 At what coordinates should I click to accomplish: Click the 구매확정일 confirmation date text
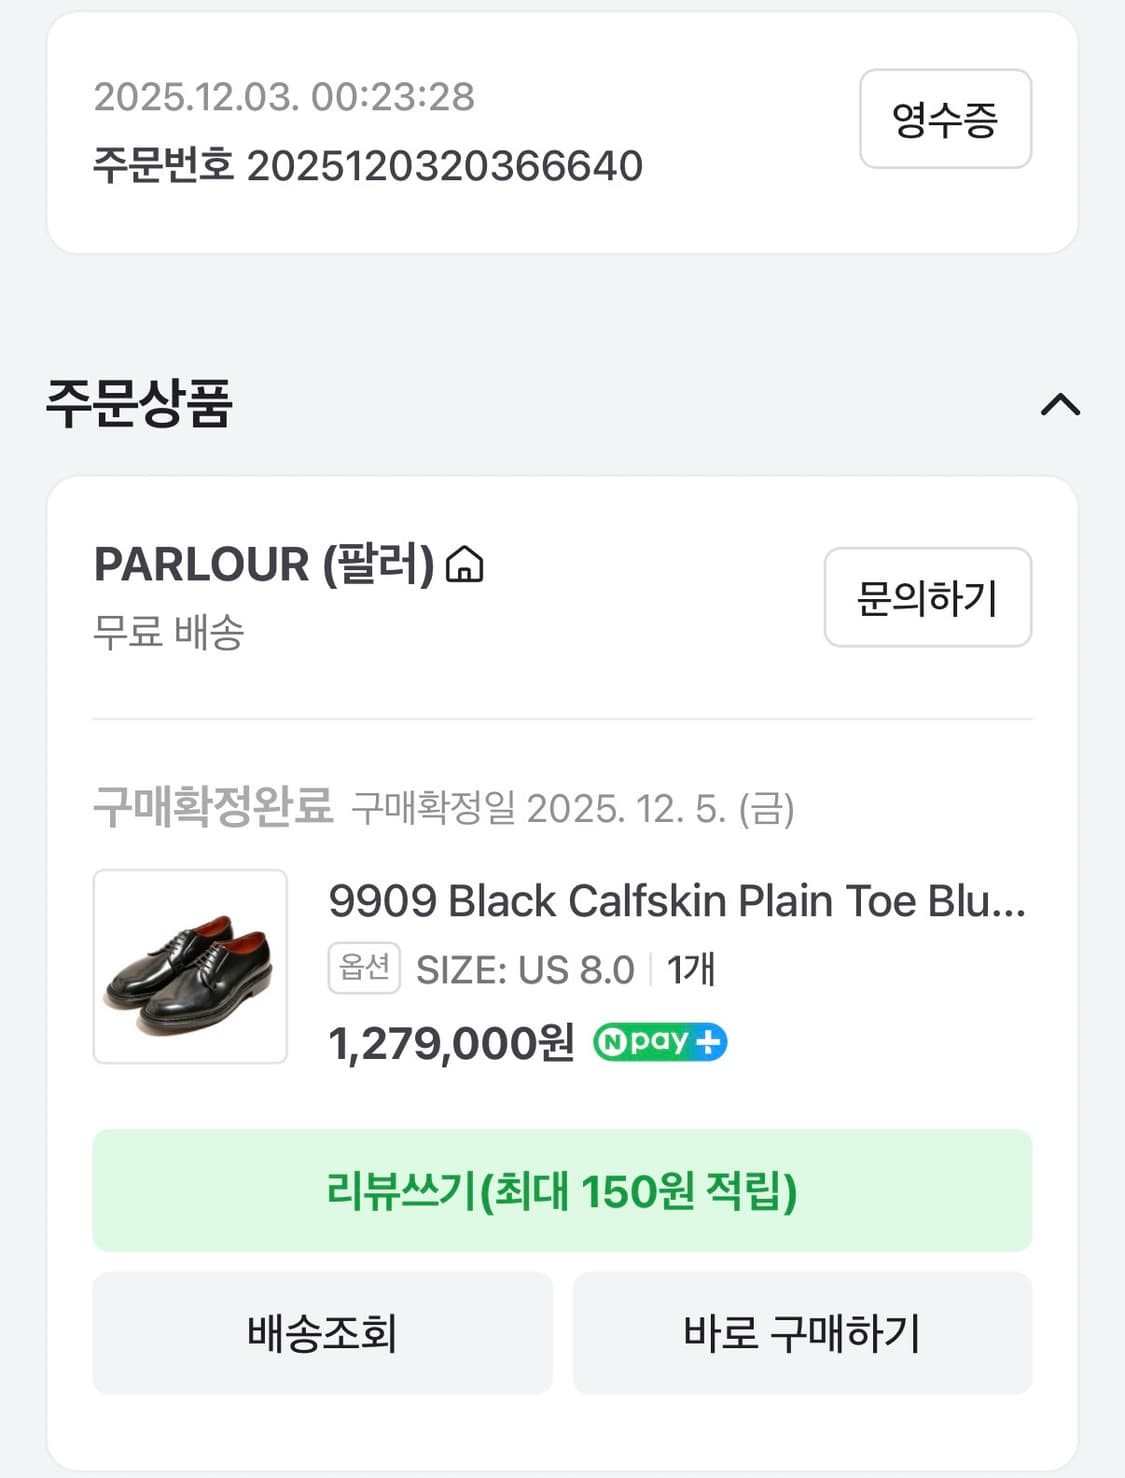pyautogui.click(x=440, y=810)
